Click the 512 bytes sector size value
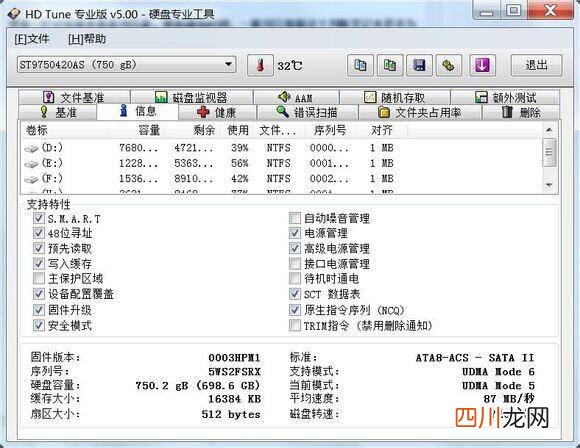Image resolution: width=580 pixels, height=448 pixels. 231,414
